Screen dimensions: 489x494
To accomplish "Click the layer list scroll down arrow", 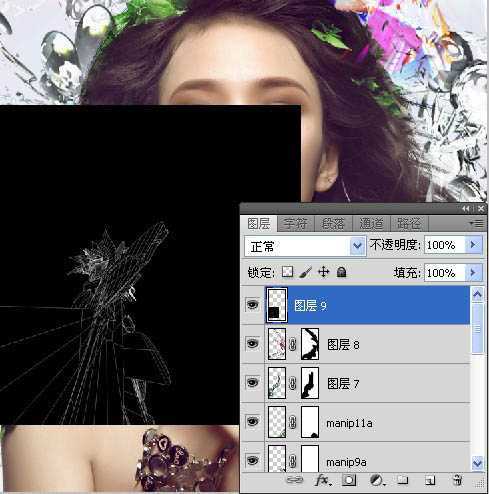I will (477, 463).
